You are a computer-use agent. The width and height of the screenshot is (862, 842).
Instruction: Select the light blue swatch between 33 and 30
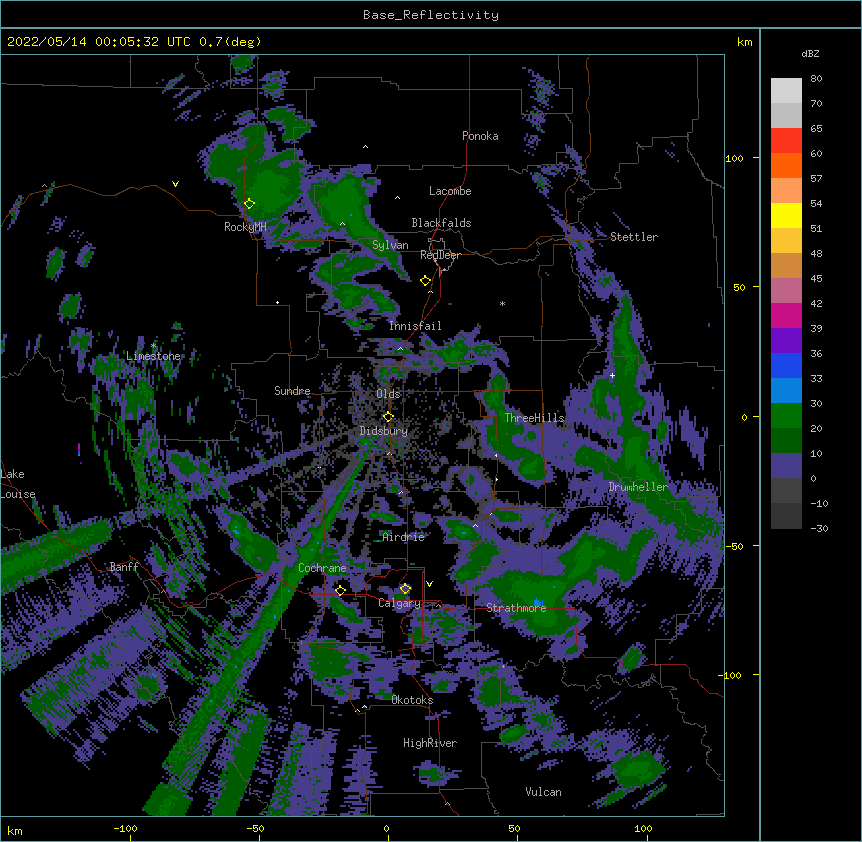pos(786,391)
